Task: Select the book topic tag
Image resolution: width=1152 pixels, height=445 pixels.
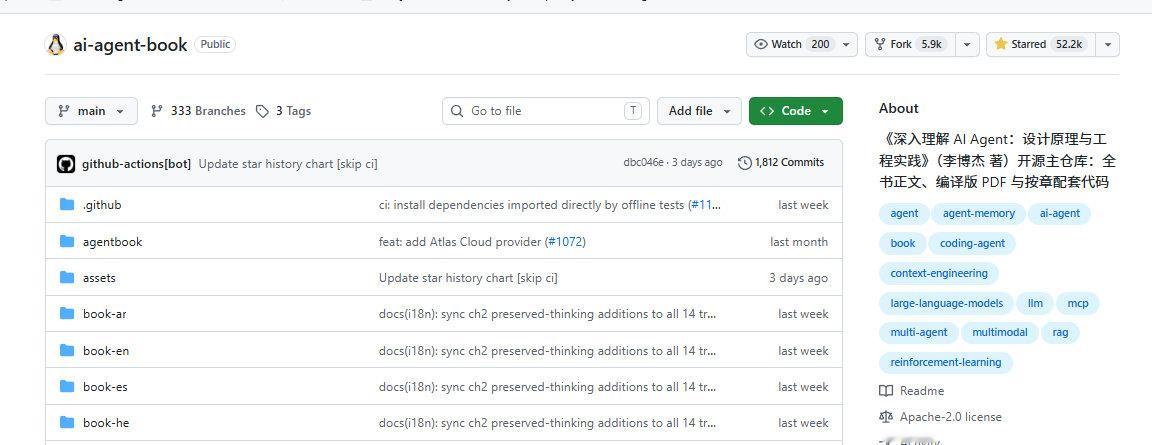Action: point(903,243)
